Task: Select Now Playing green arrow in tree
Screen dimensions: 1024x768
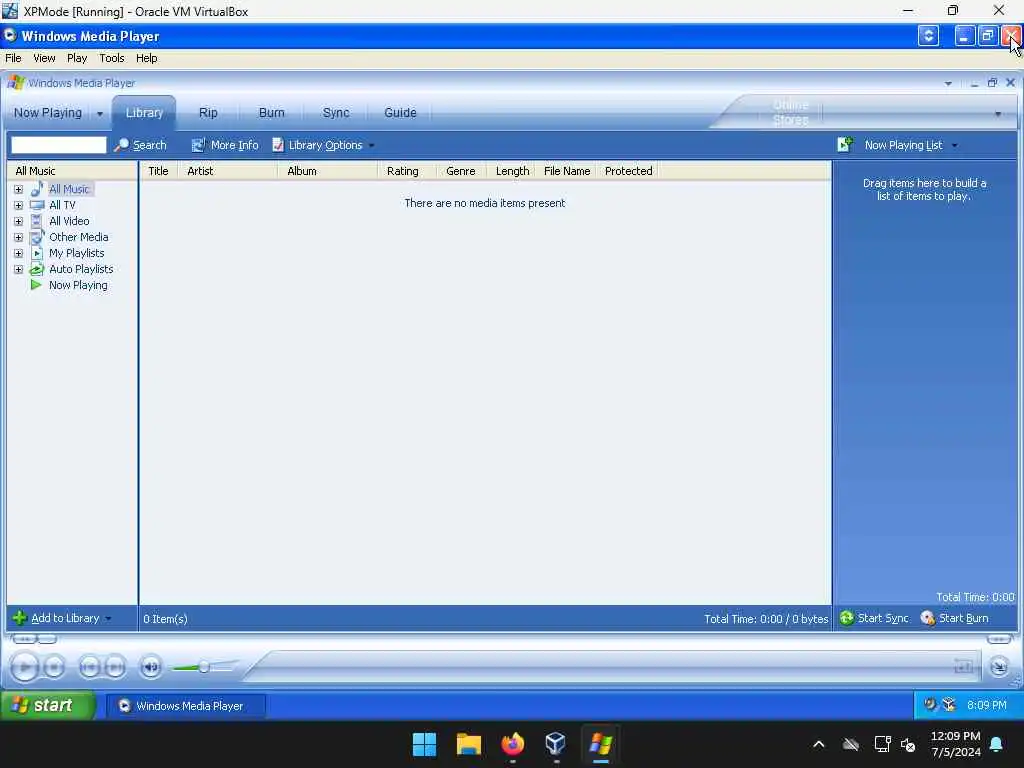Action: tap(36, 285)
